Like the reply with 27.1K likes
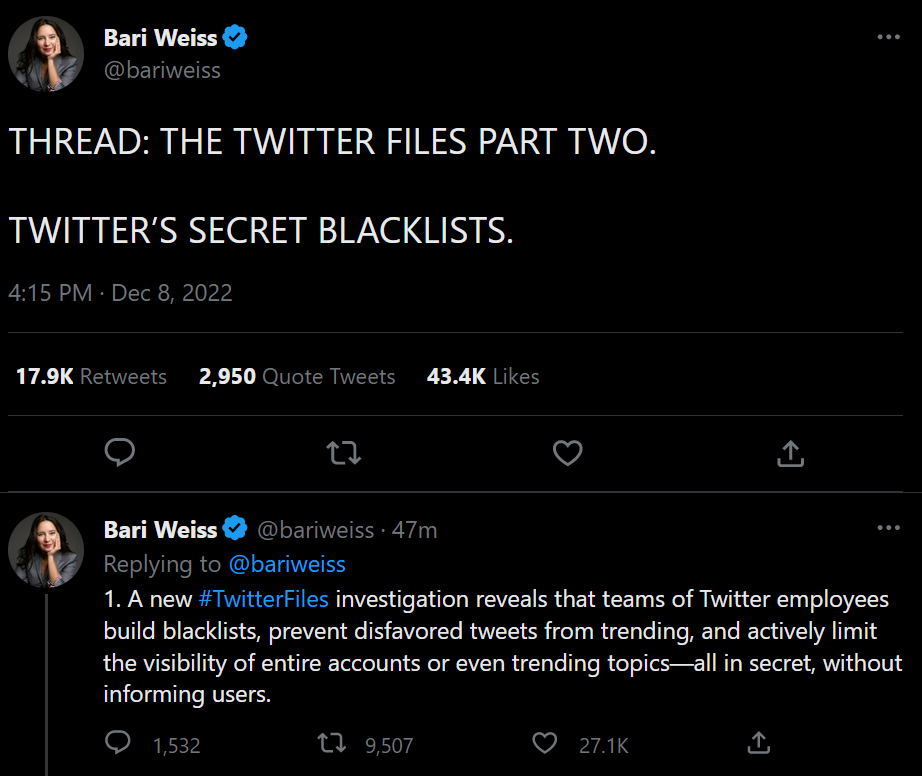 click(545, 743)
